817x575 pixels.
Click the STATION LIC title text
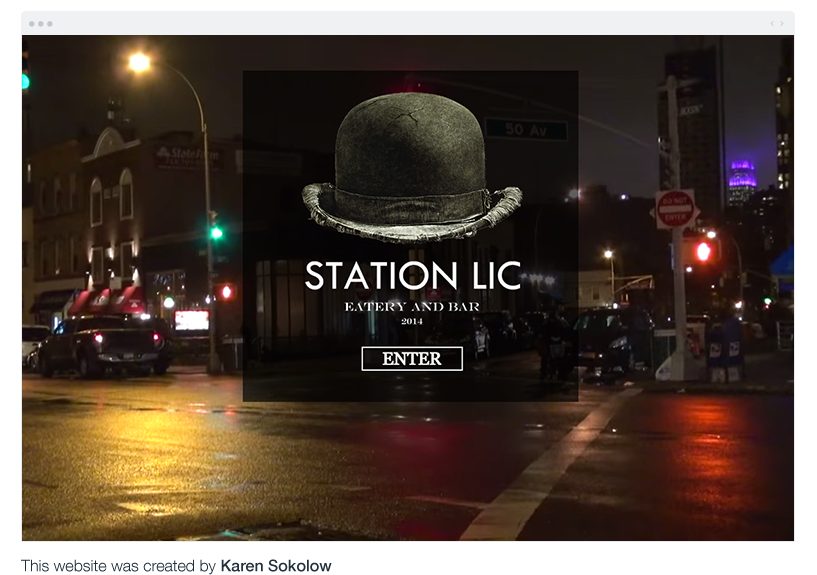(413, 276)
